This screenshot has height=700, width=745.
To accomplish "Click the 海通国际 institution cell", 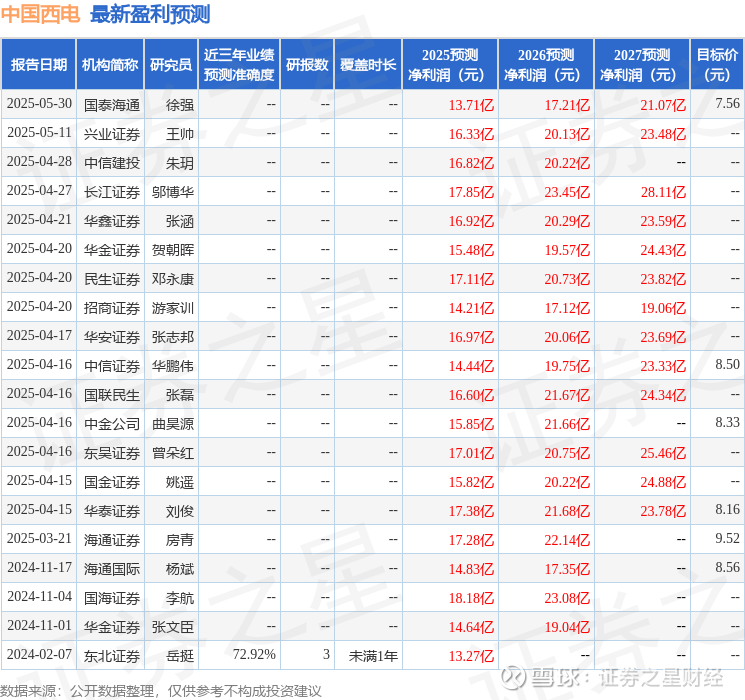I will (112, 569).
